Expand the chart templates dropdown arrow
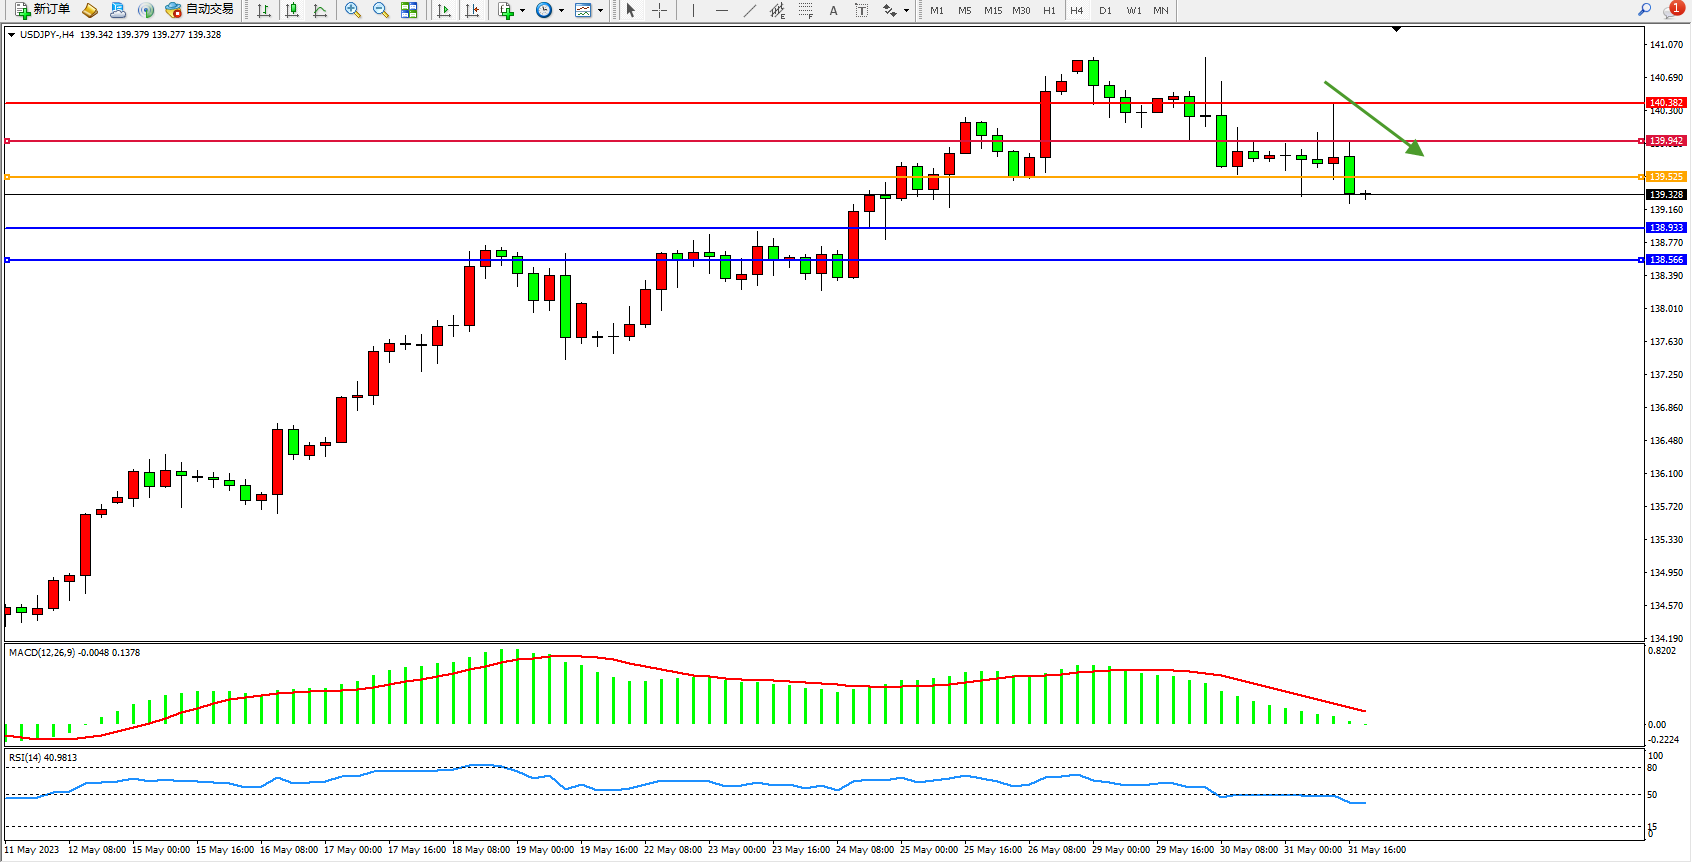Viewport: 1692px width, 863px height. tap(600, 11)
